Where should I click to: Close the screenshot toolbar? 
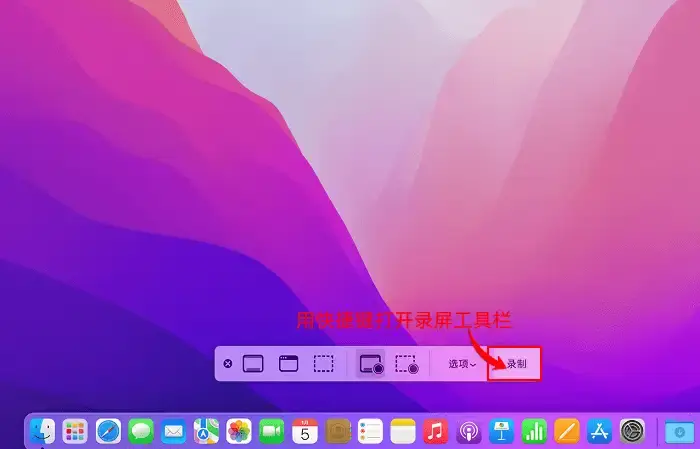coord(228,364)
